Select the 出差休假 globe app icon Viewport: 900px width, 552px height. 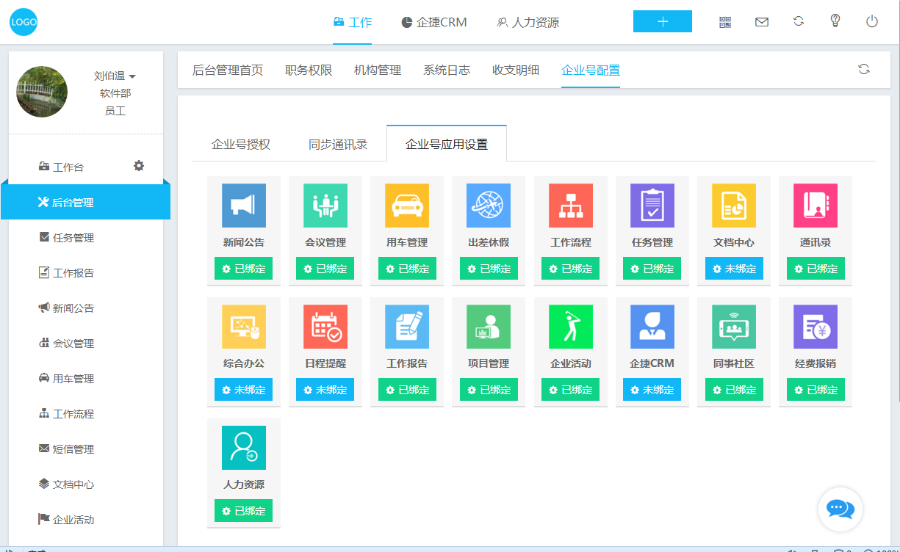point(489,205)
